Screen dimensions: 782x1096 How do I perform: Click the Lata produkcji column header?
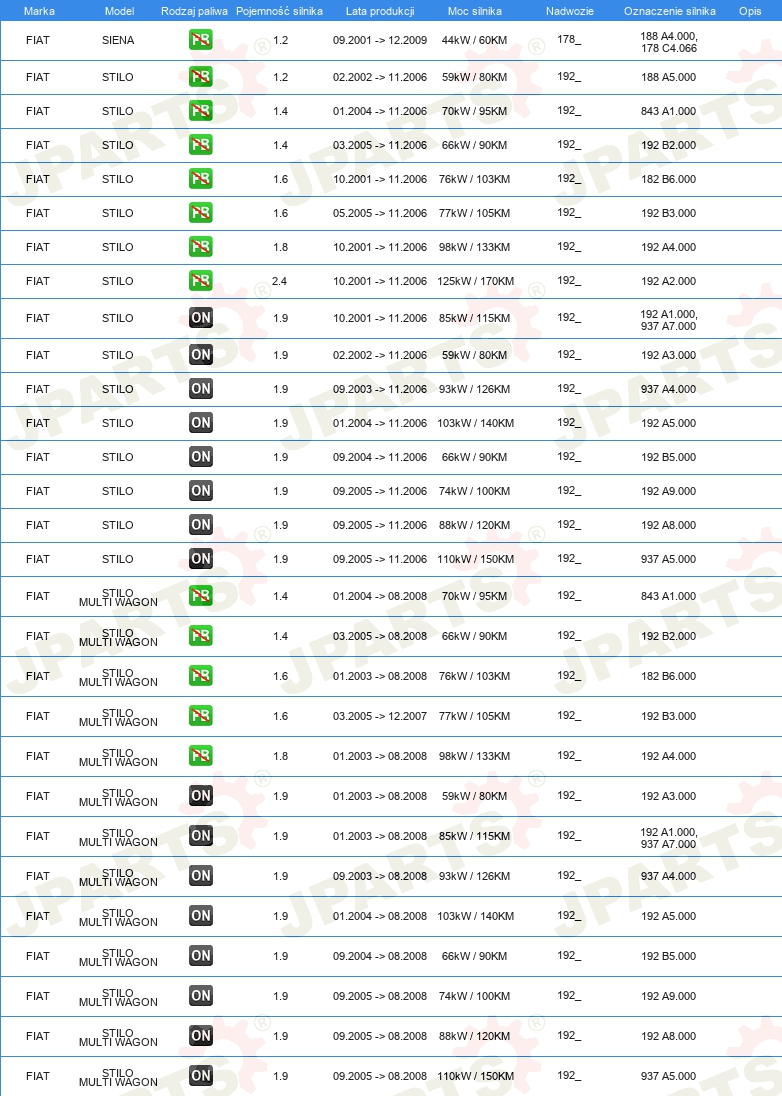pos(380,11)
